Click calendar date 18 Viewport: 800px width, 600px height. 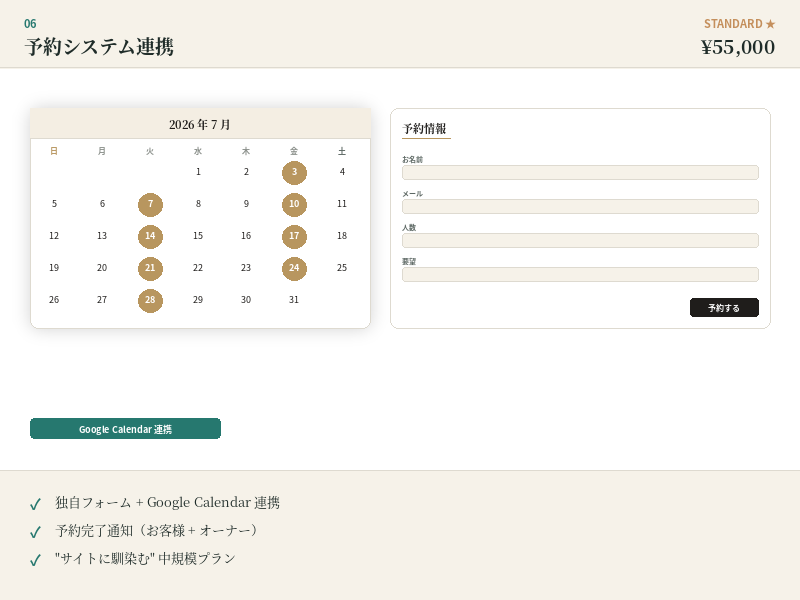[x=342, y=236]
